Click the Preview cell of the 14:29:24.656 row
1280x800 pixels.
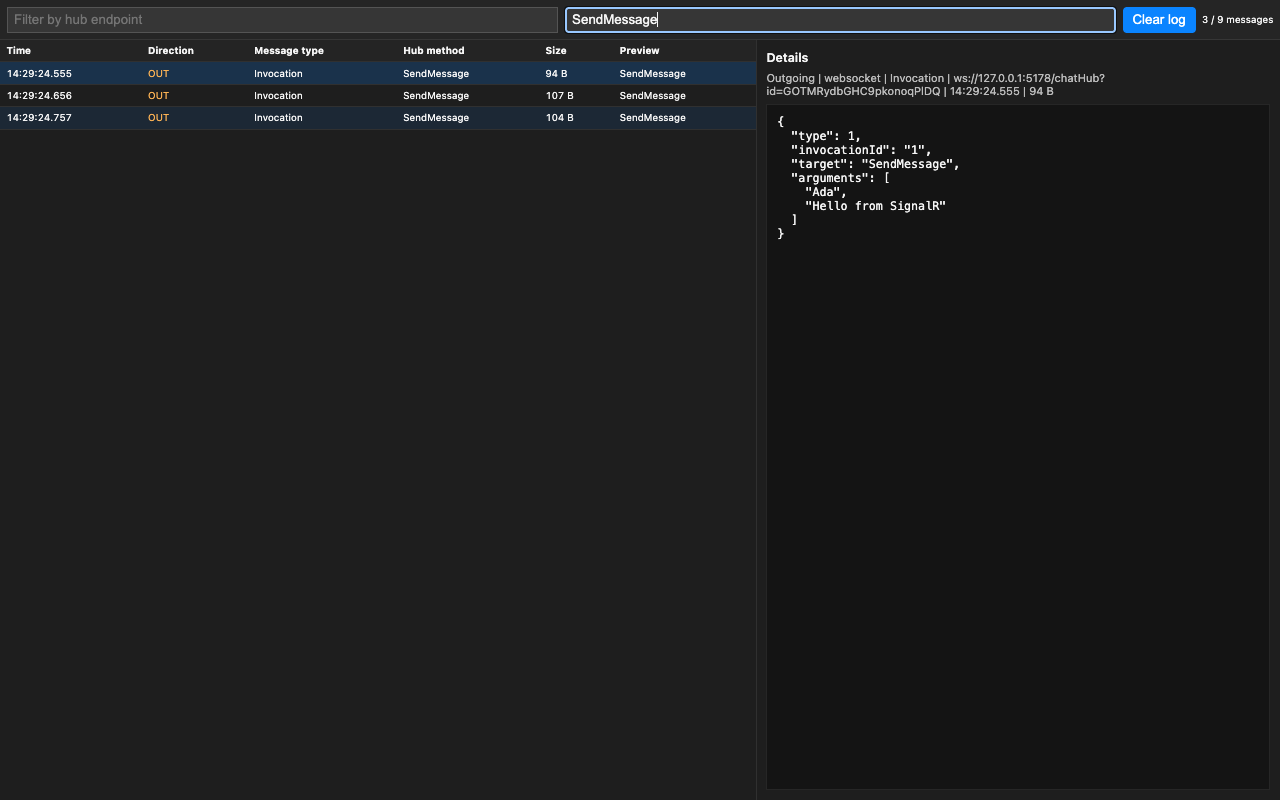(652, 96)
